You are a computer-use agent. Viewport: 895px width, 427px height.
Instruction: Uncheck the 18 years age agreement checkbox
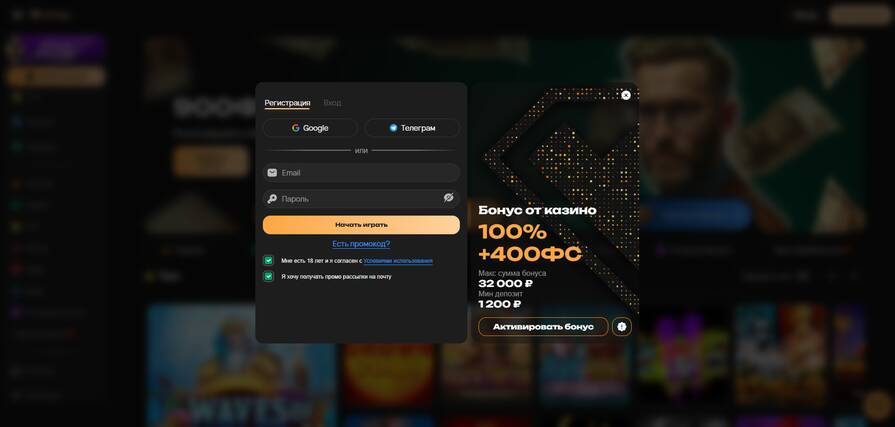(x=268, y=260)
